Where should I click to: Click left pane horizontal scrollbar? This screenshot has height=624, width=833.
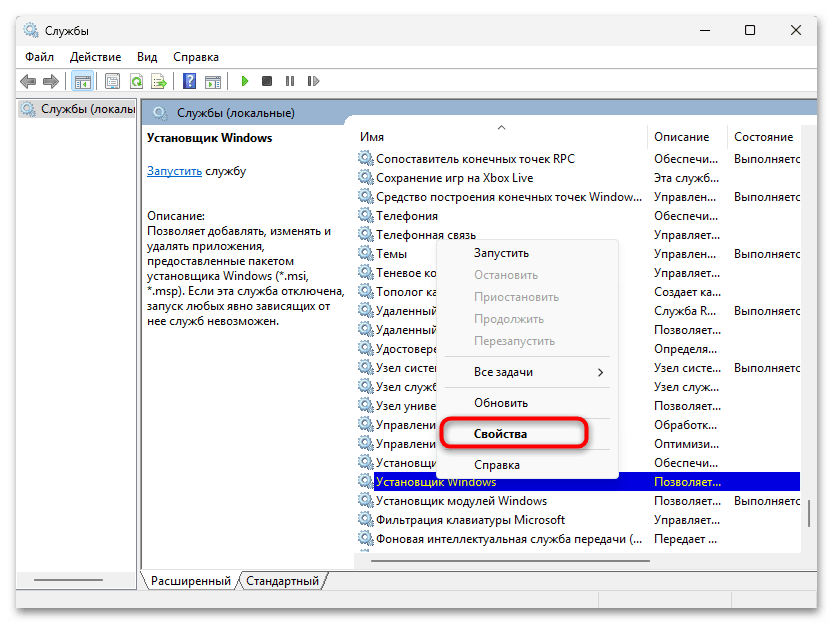coord(69,580)
